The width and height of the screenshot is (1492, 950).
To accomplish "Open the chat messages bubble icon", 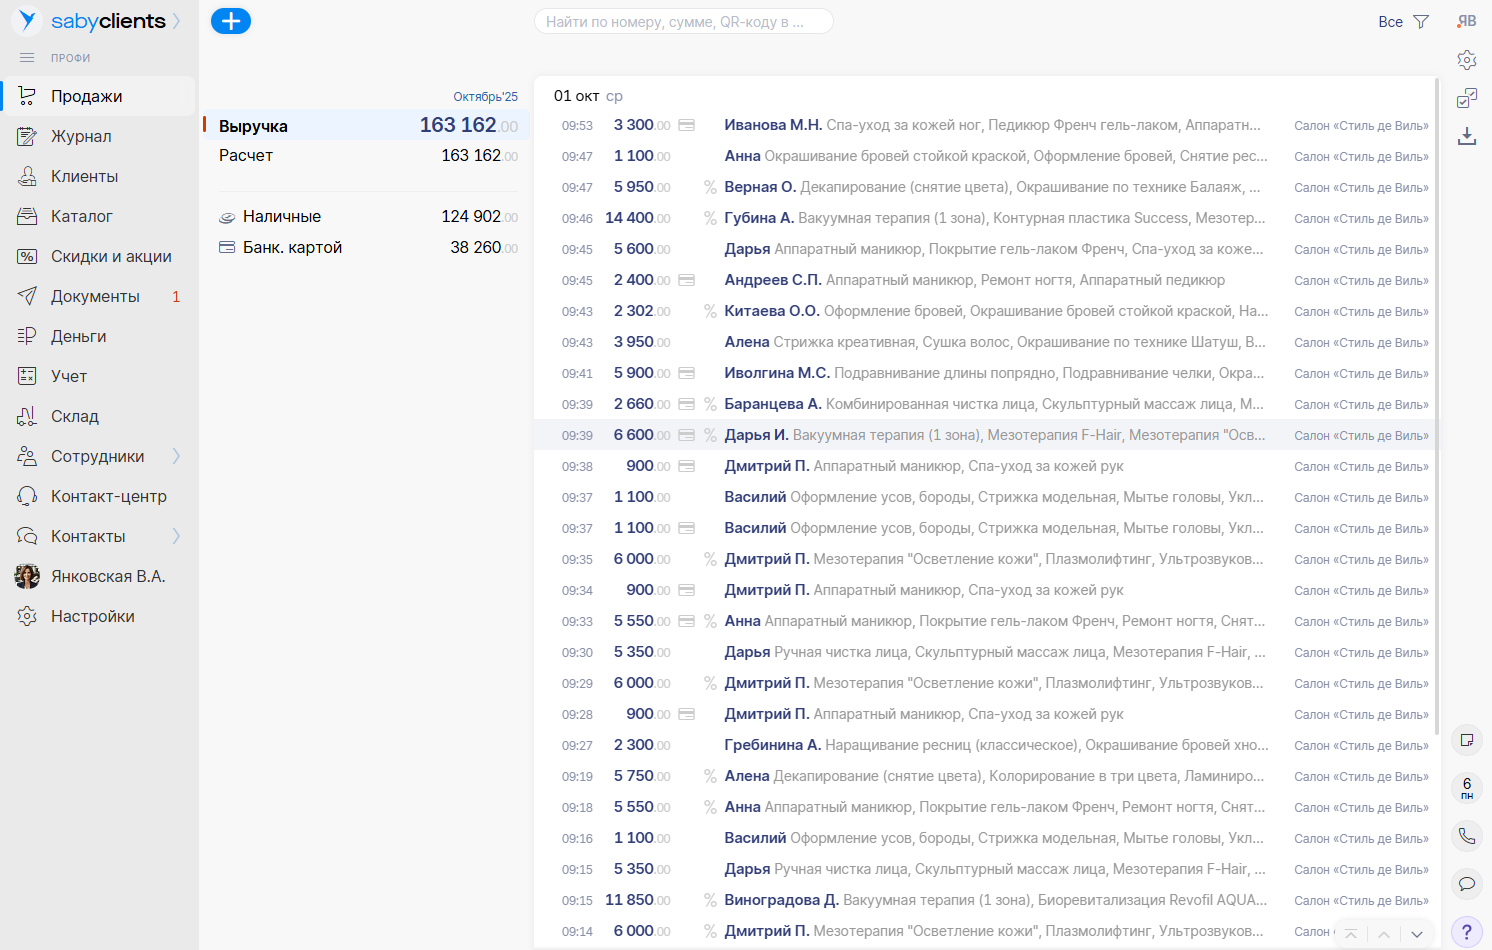I will 1467,883.
